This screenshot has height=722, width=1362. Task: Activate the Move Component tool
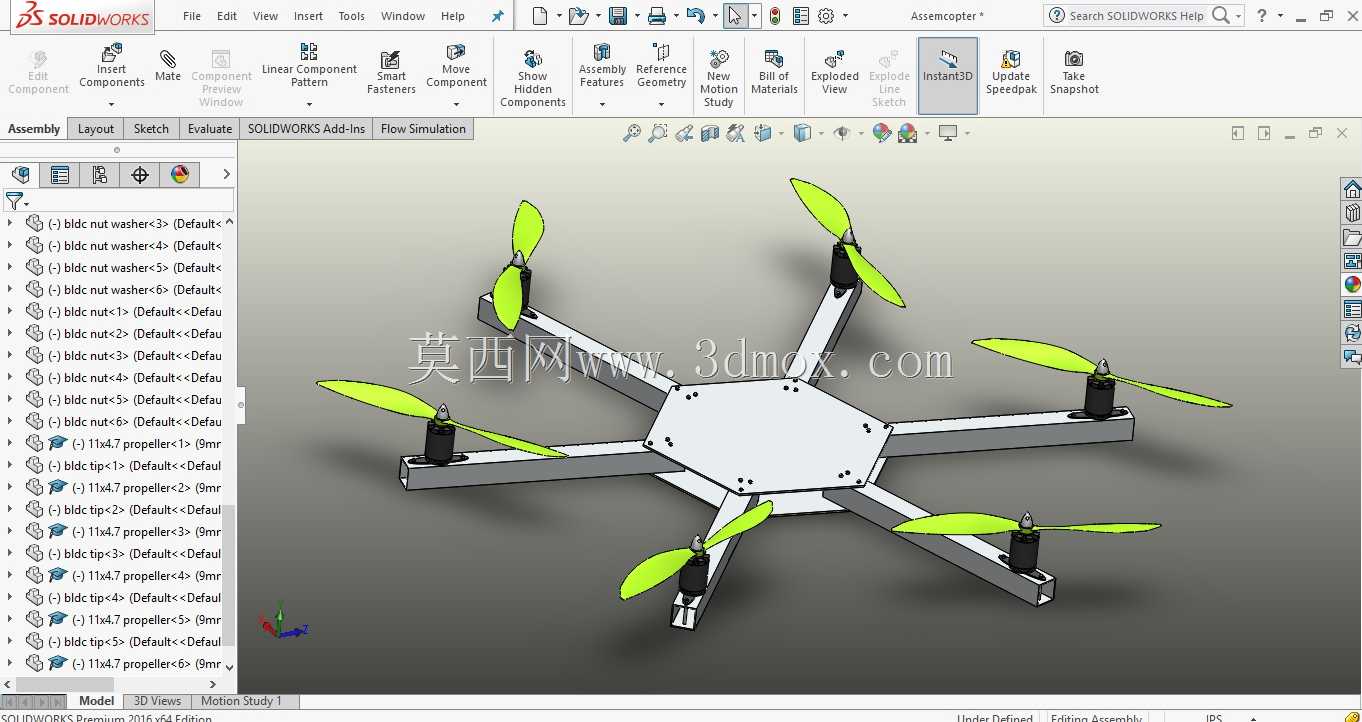(456, 65)
